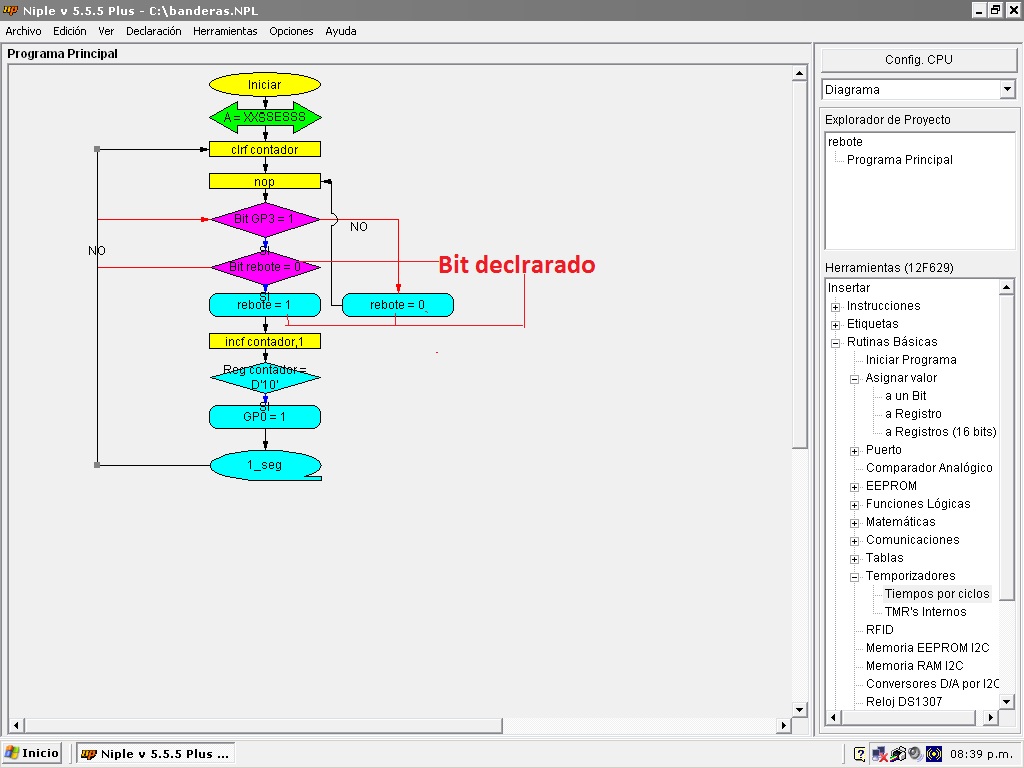Image resolution: width=1024 pixels, height=768 pixels.
Task: Select Tiempos por ciclos item
Action: click(937, 594)
